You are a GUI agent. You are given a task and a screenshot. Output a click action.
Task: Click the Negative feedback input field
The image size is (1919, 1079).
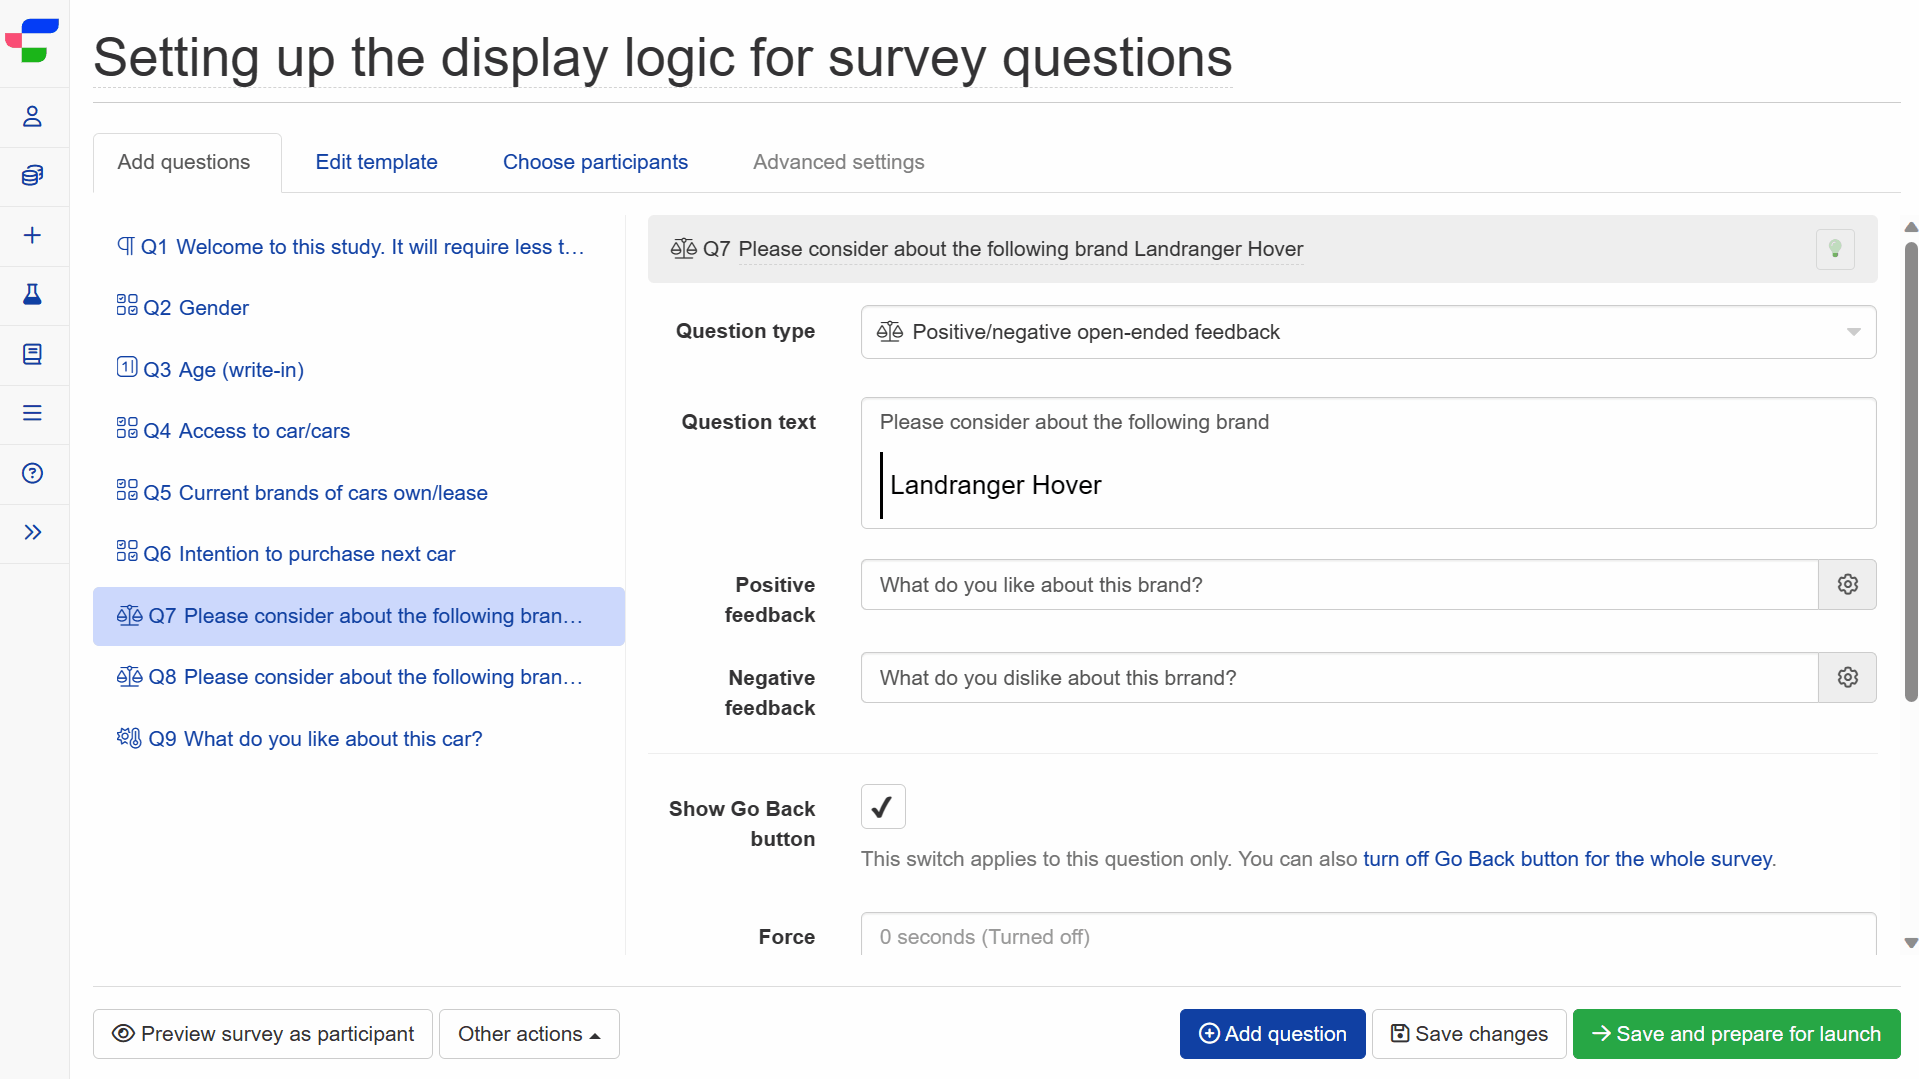(1339, 677)
